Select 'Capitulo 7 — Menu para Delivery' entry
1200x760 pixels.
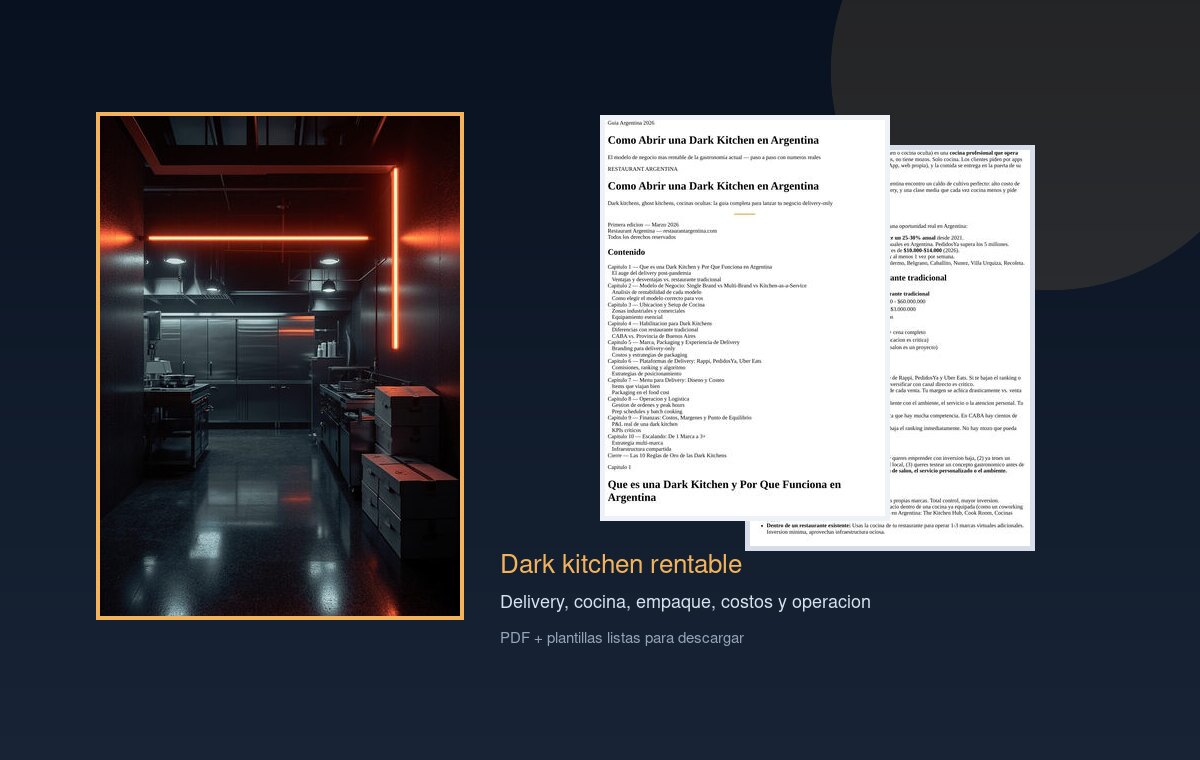[x=666, y=379]
